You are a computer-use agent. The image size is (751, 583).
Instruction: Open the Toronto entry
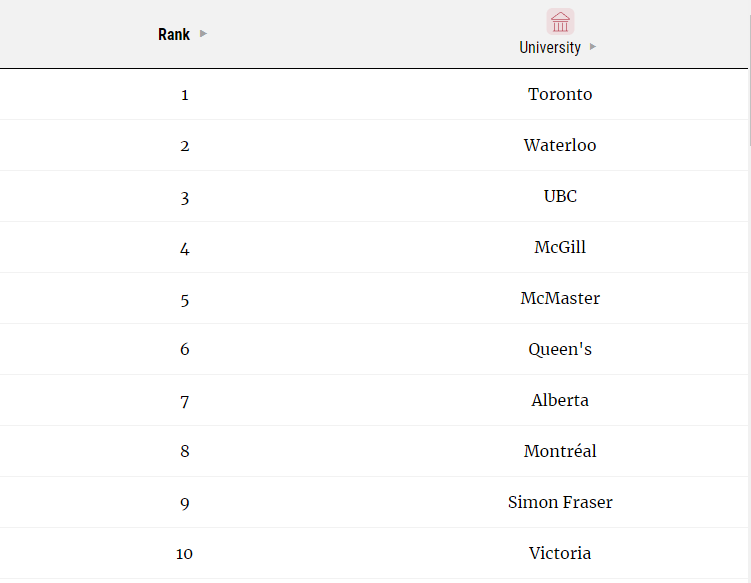(x=560, y=95)
